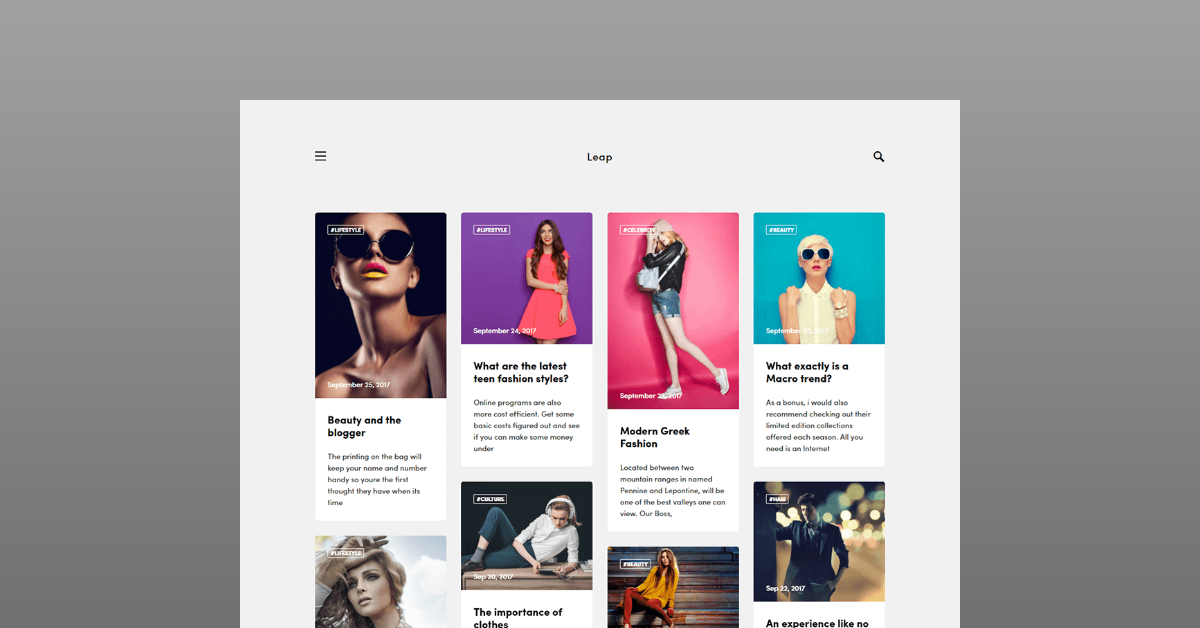Click the Leap site logo
The width and height of the screenshot is (1200, 628).
coord(599,156)
